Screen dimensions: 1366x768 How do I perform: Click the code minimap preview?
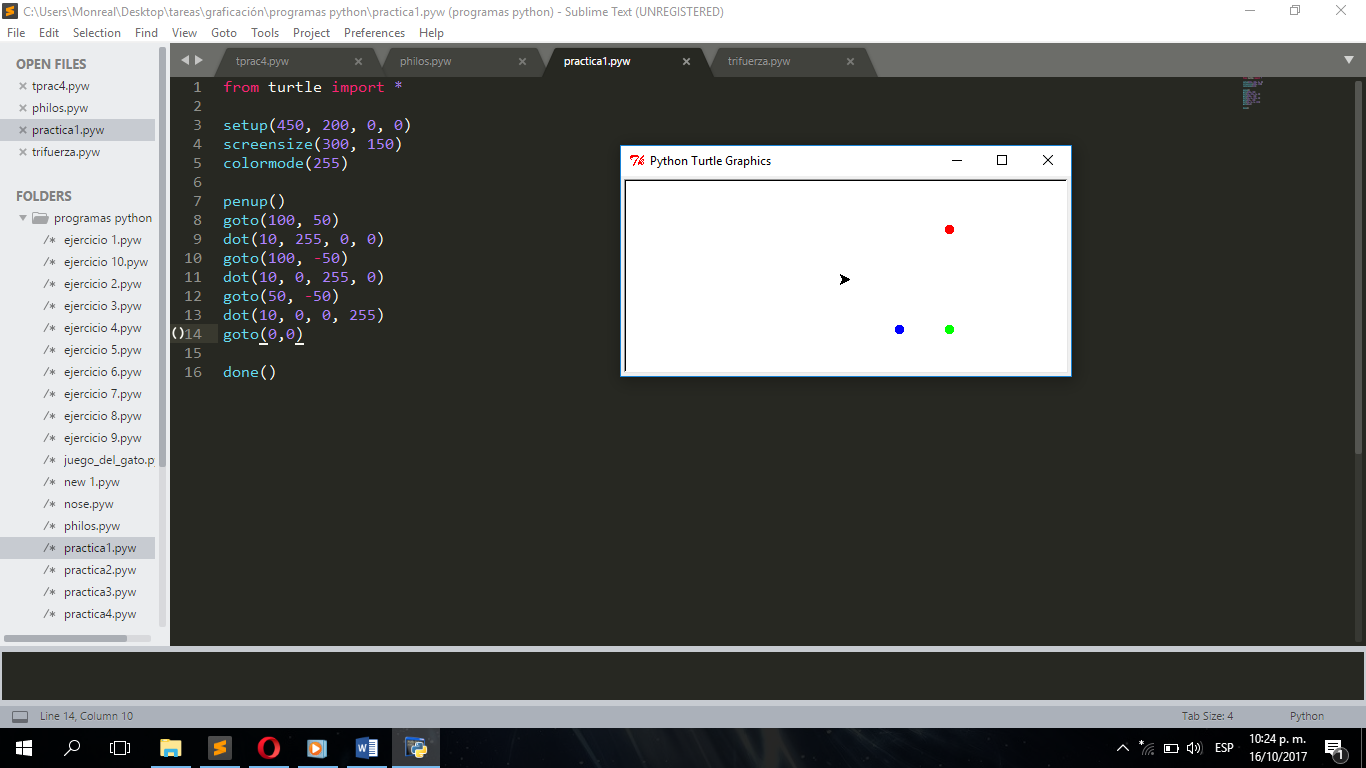[x=1253, y=93]
